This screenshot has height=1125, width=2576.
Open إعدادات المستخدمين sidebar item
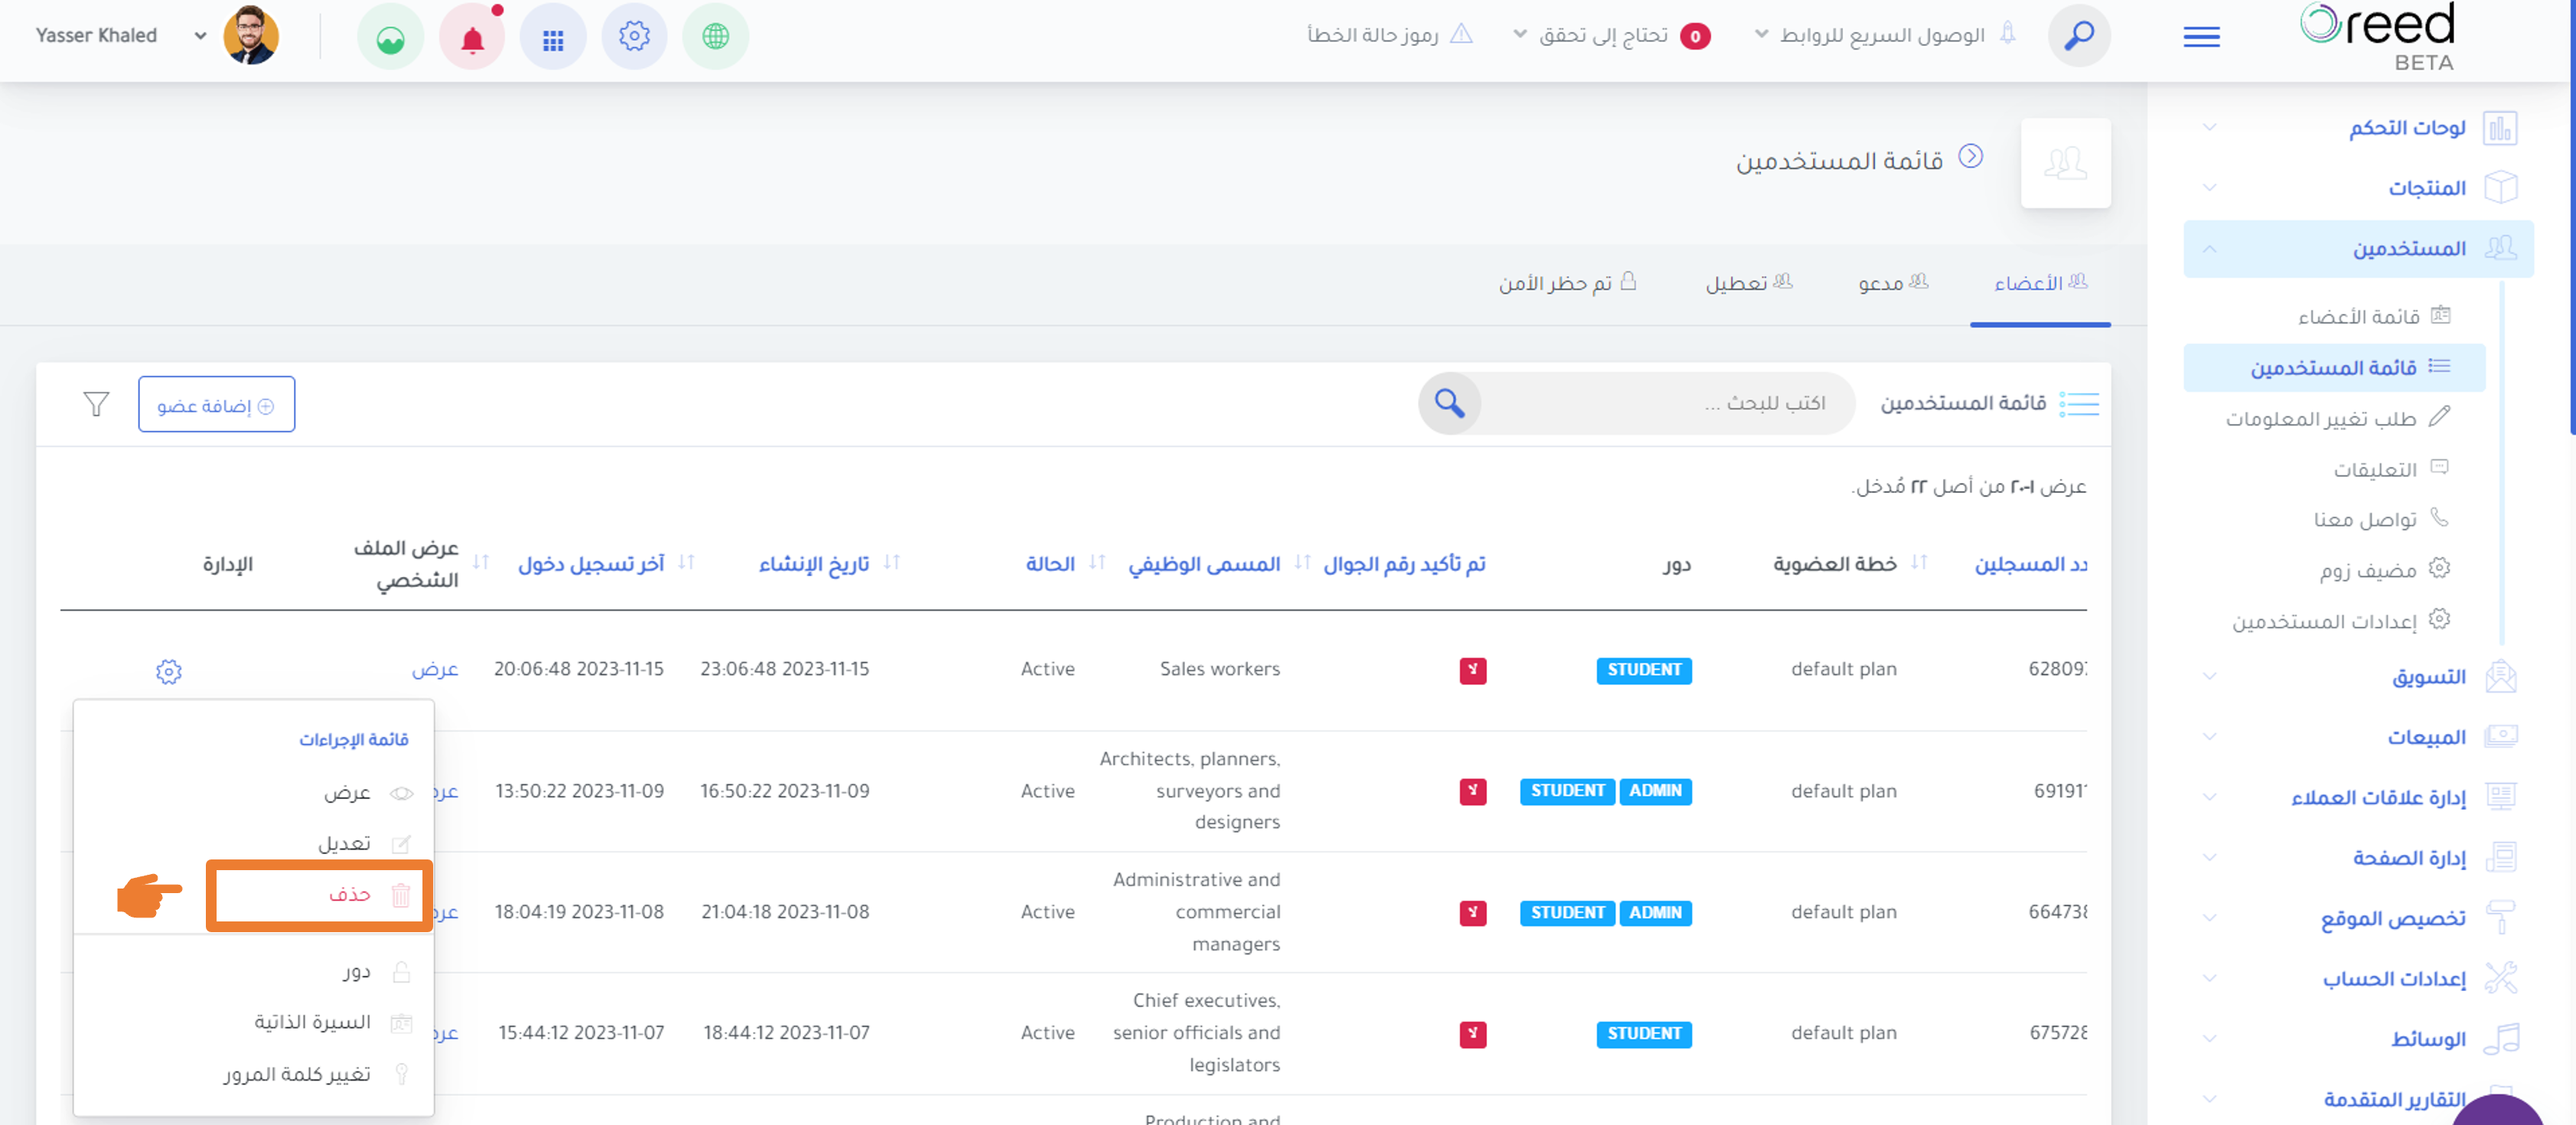coord(2340,621)
